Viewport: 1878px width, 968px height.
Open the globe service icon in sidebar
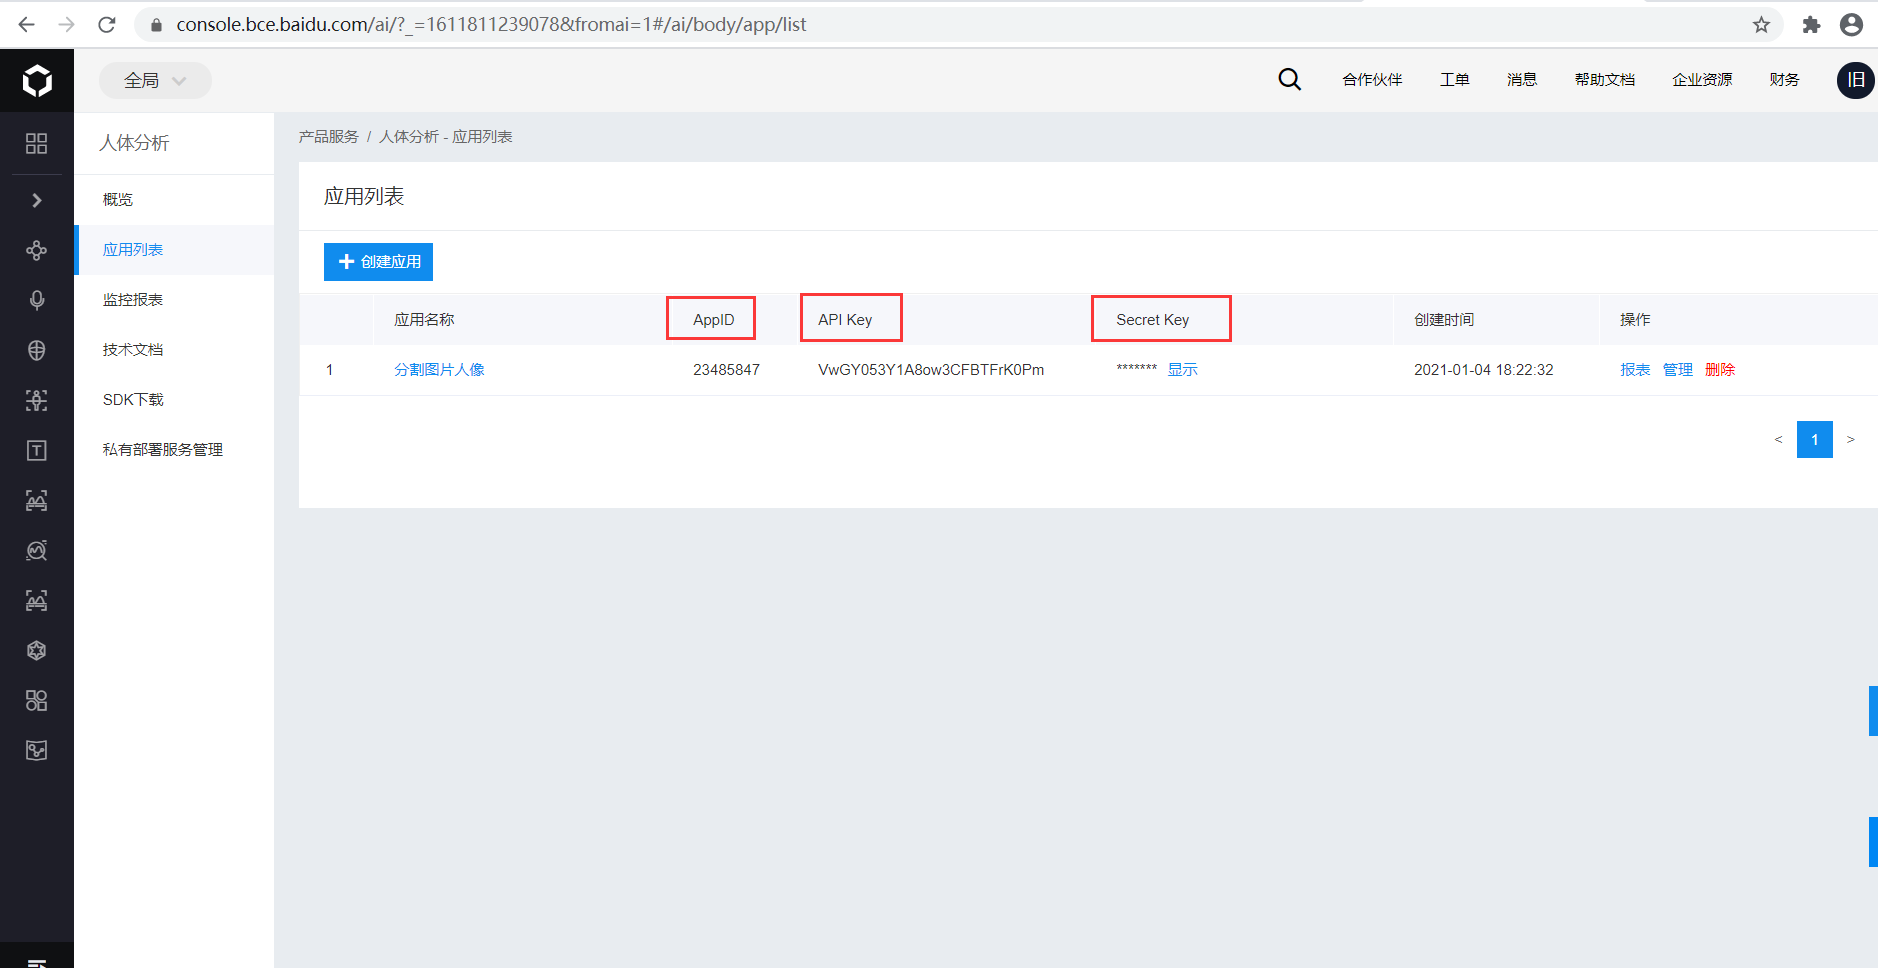coord(37,350)
